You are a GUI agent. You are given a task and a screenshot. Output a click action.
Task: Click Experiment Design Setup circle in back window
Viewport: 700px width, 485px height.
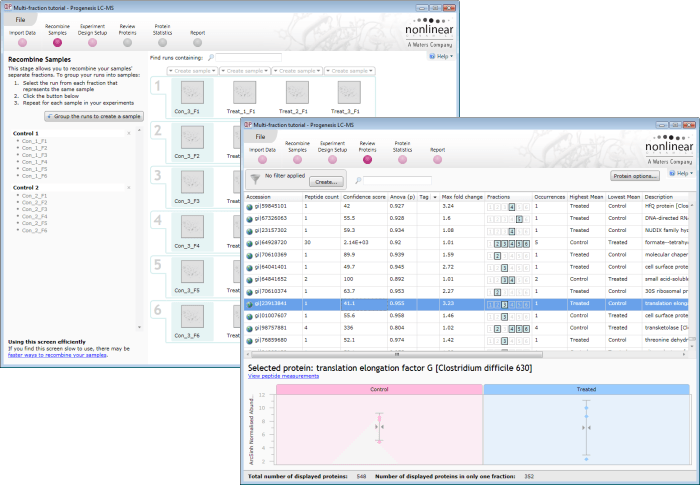(92, 43)
